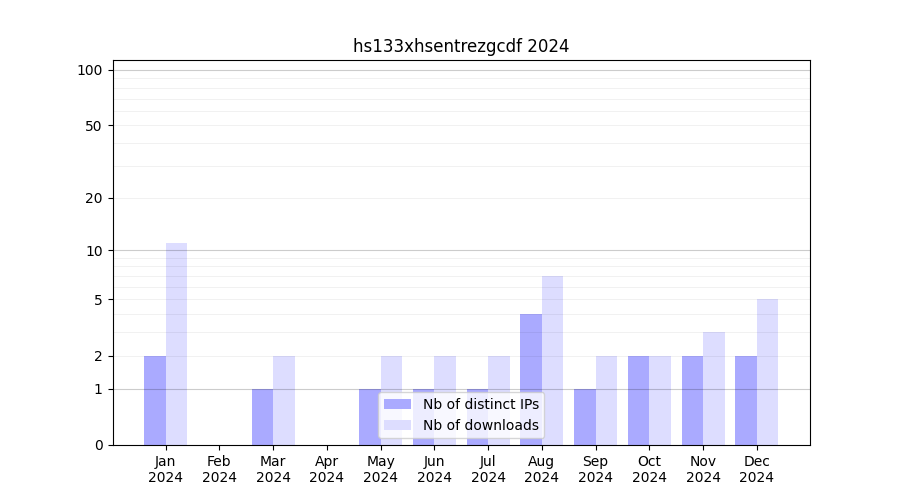This screenshot has width=900, height=500.
Task: Click the Nb of distinct IPs legend swatch
Action: coord(397,404)
